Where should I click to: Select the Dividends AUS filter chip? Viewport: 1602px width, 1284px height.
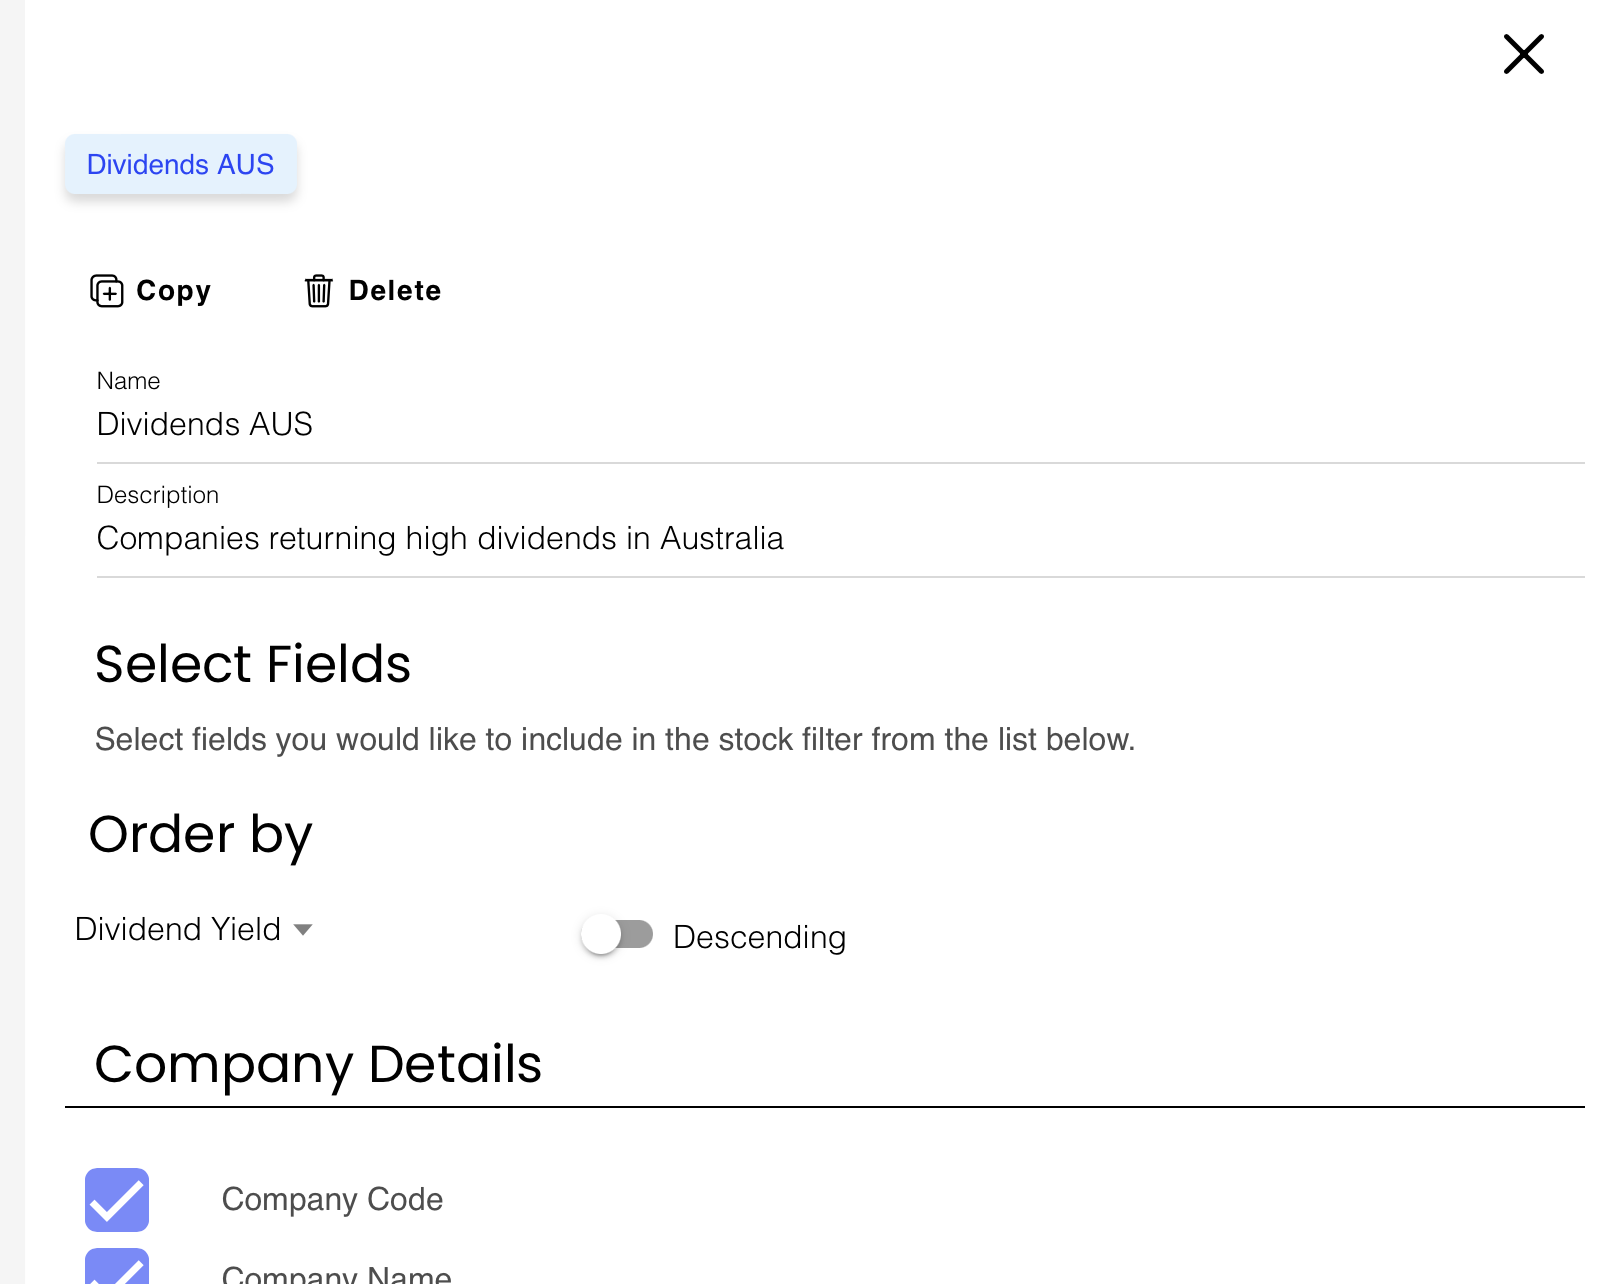pos(181,164)
